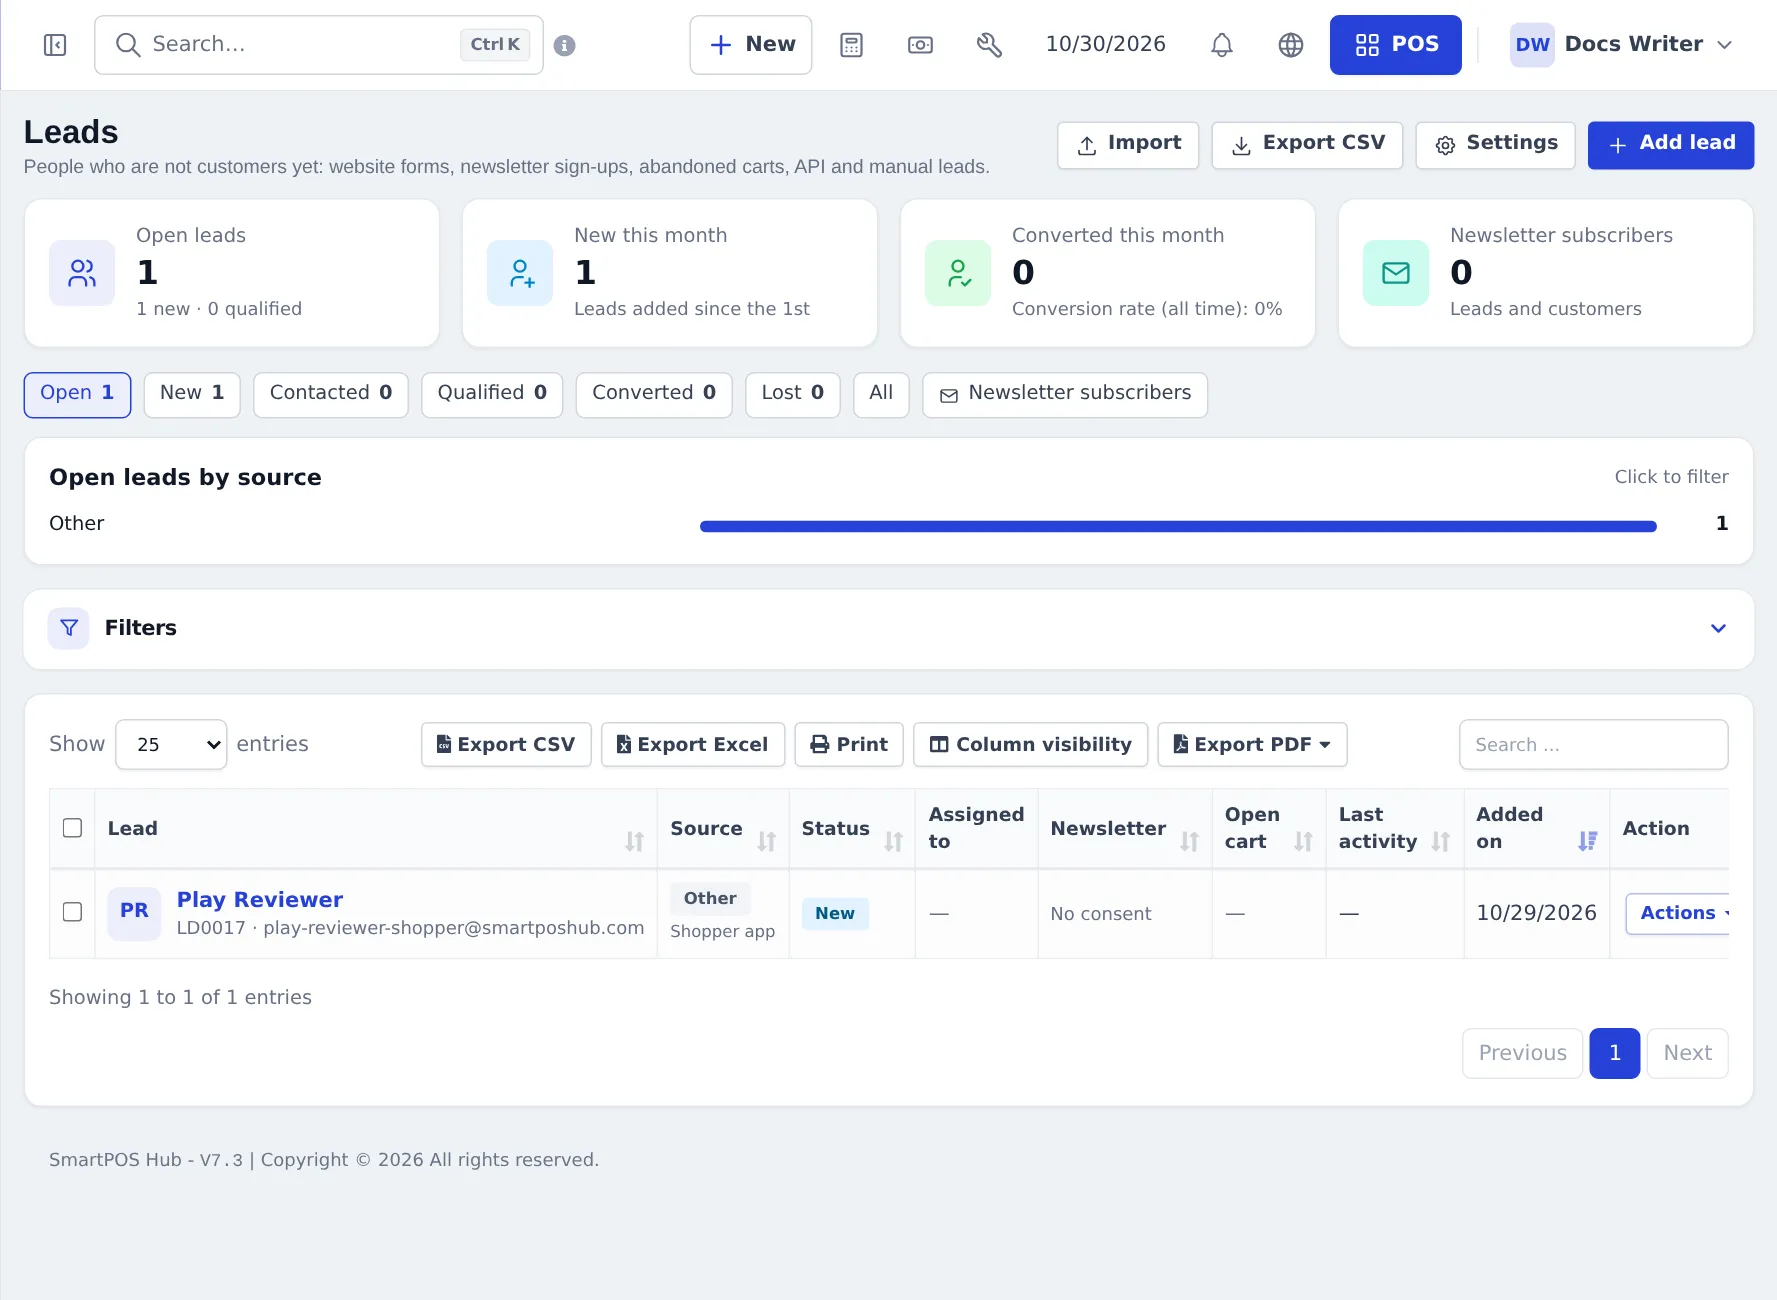Check the Play Reviewer row checkbox
This screenshot has height=1300, width=1777.
click(72, 912)
